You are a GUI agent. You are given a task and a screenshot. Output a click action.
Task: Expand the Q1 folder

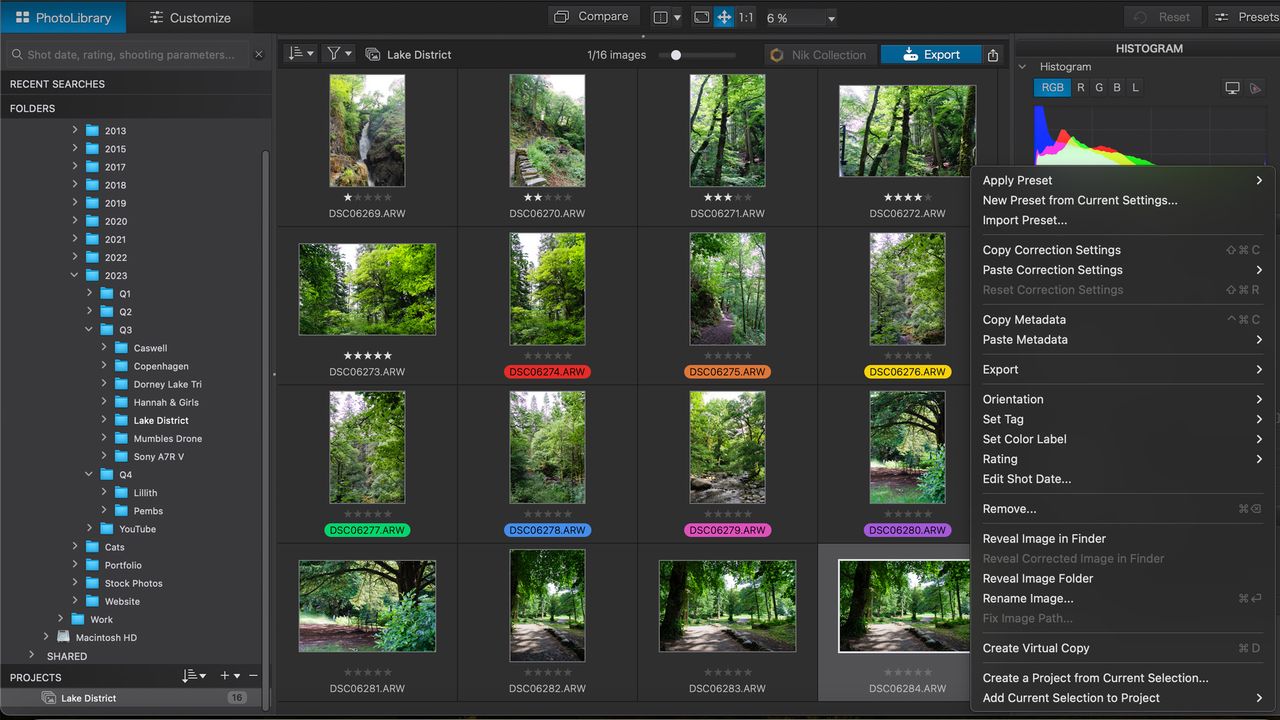click(89, 293)
